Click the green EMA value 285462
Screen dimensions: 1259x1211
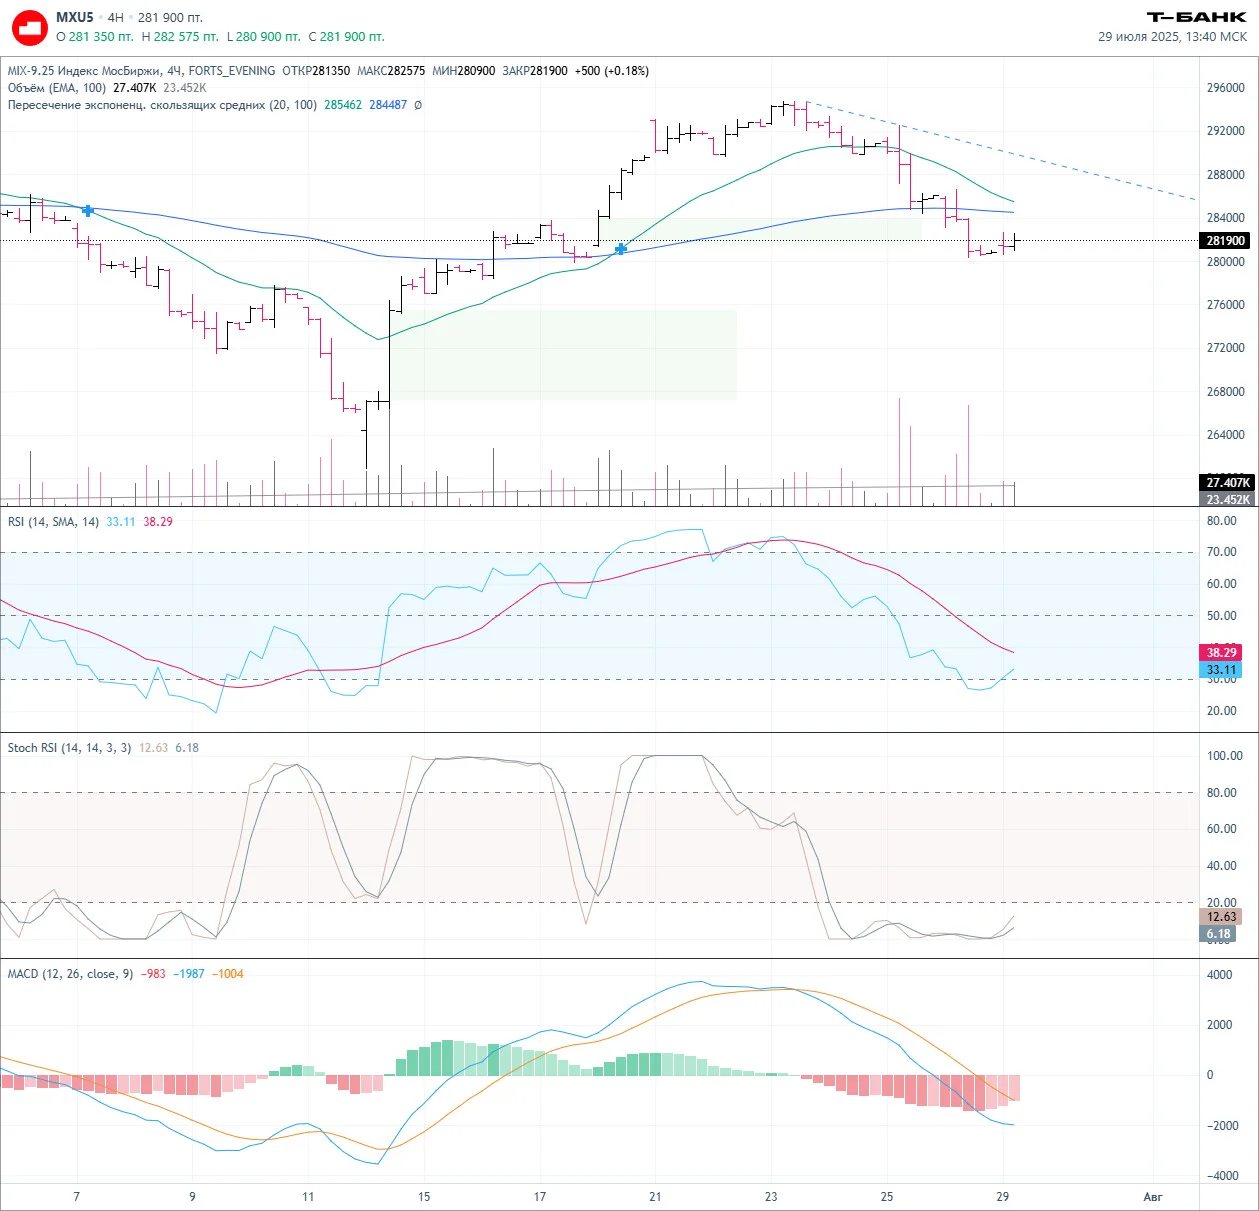[343, 105]
